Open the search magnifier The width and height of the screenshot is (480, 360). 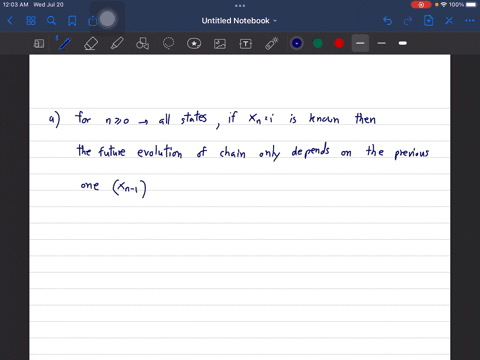[x=51, y=21]
